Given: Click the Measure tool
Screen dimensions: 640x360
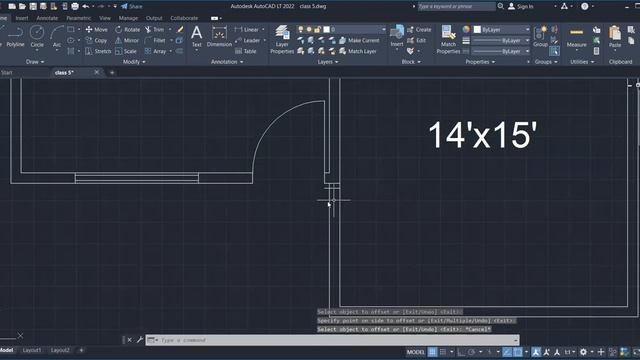Looking at the screenshot, I should click(576, 37).
